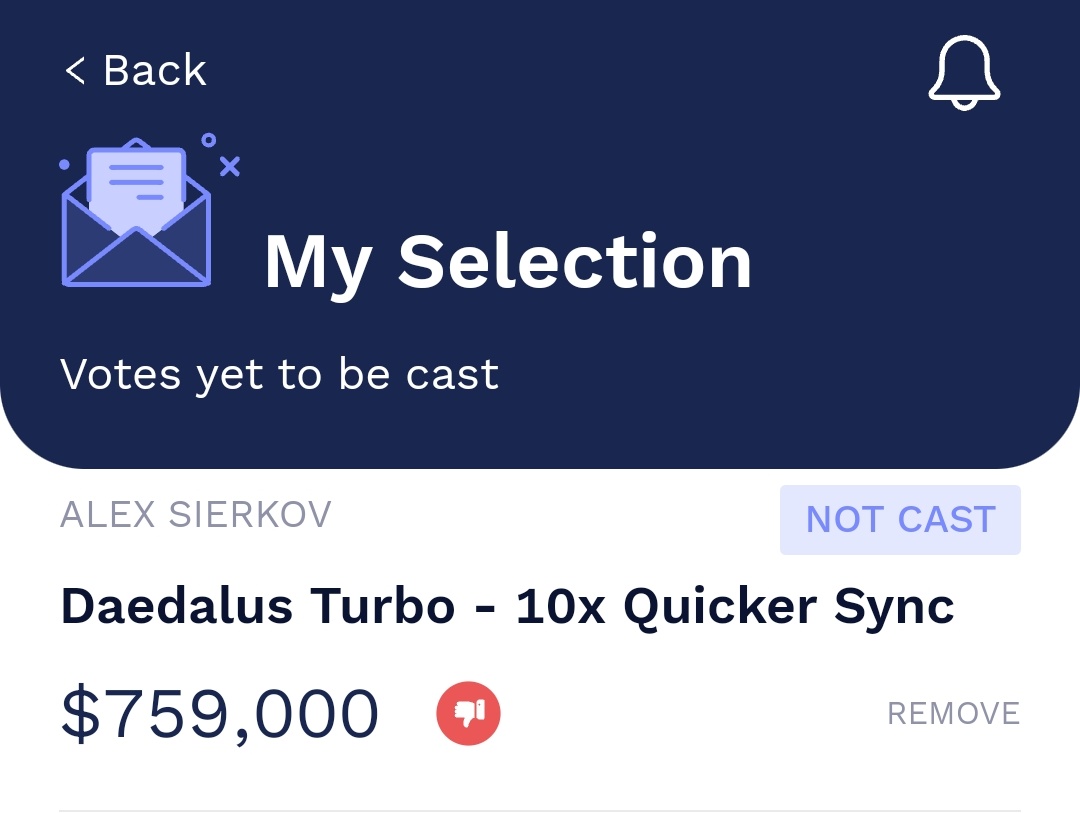Open the Daedalus Turbo proposal title

pos(507,608)
